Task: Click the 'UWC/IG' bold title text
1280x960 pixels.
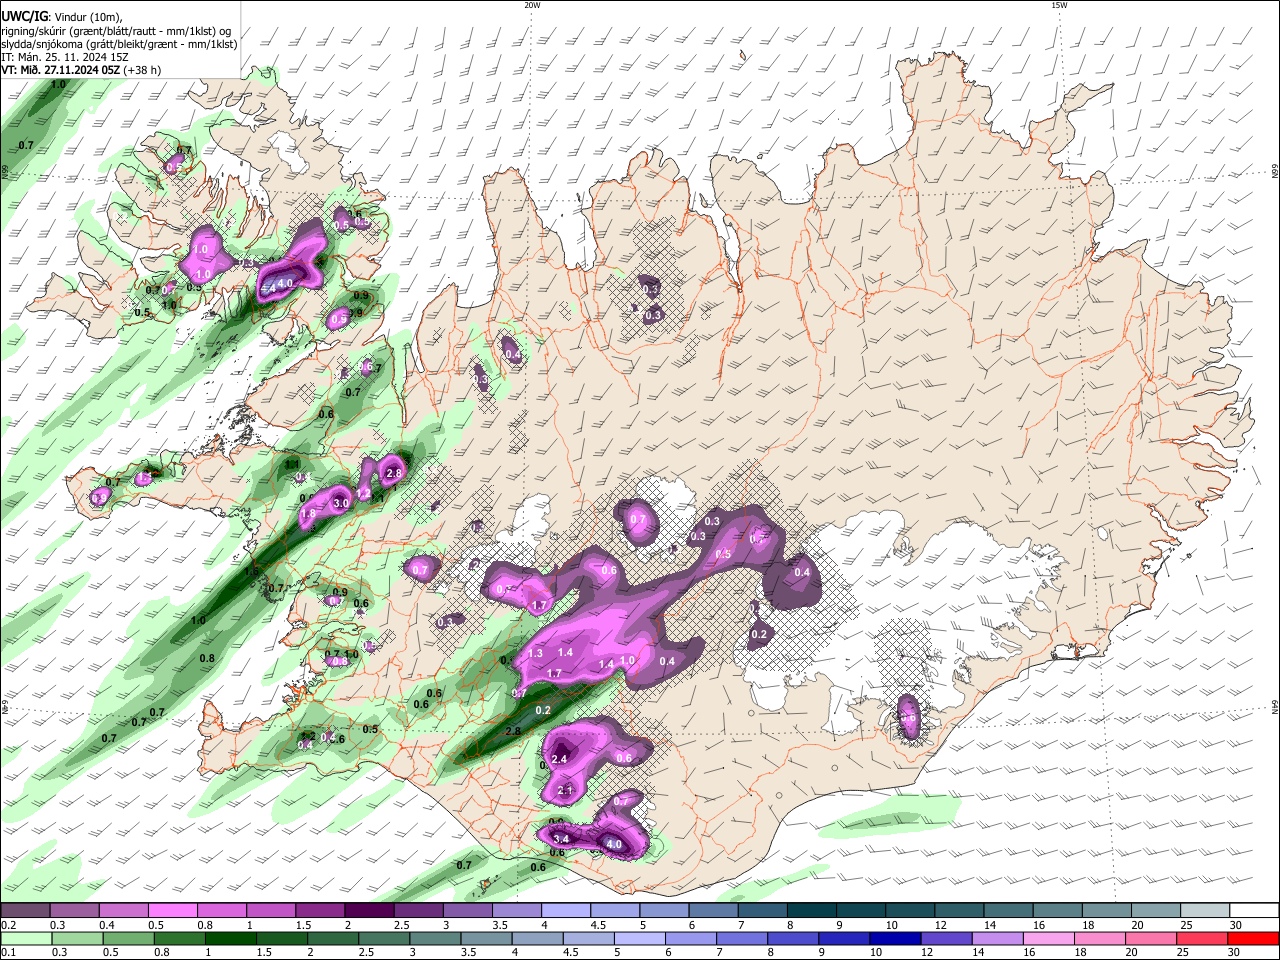Action: pyautogui.click(x=24, y=16)
